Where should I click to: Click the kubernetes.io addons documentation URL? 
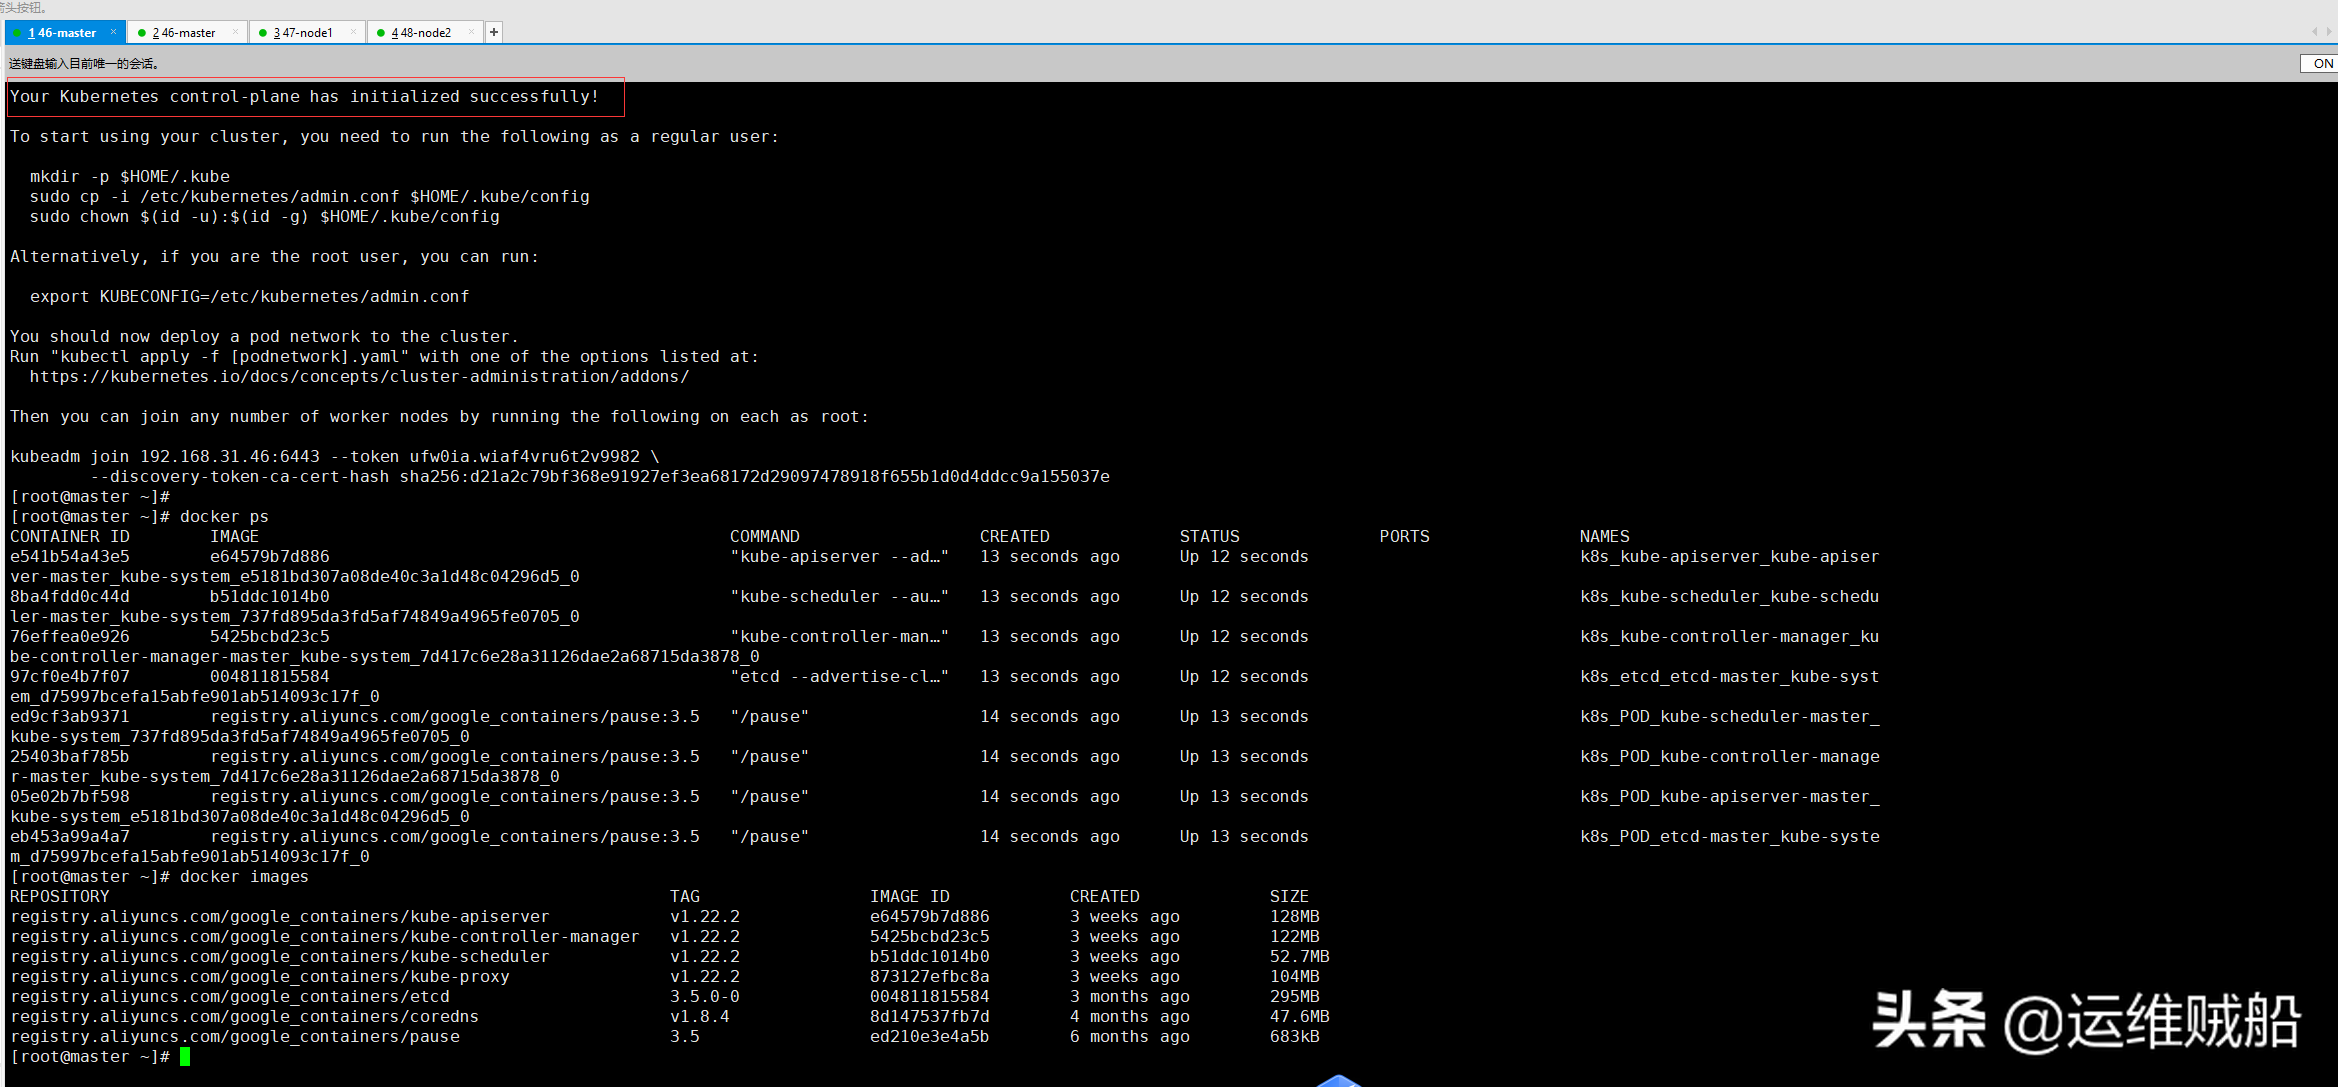359,377
